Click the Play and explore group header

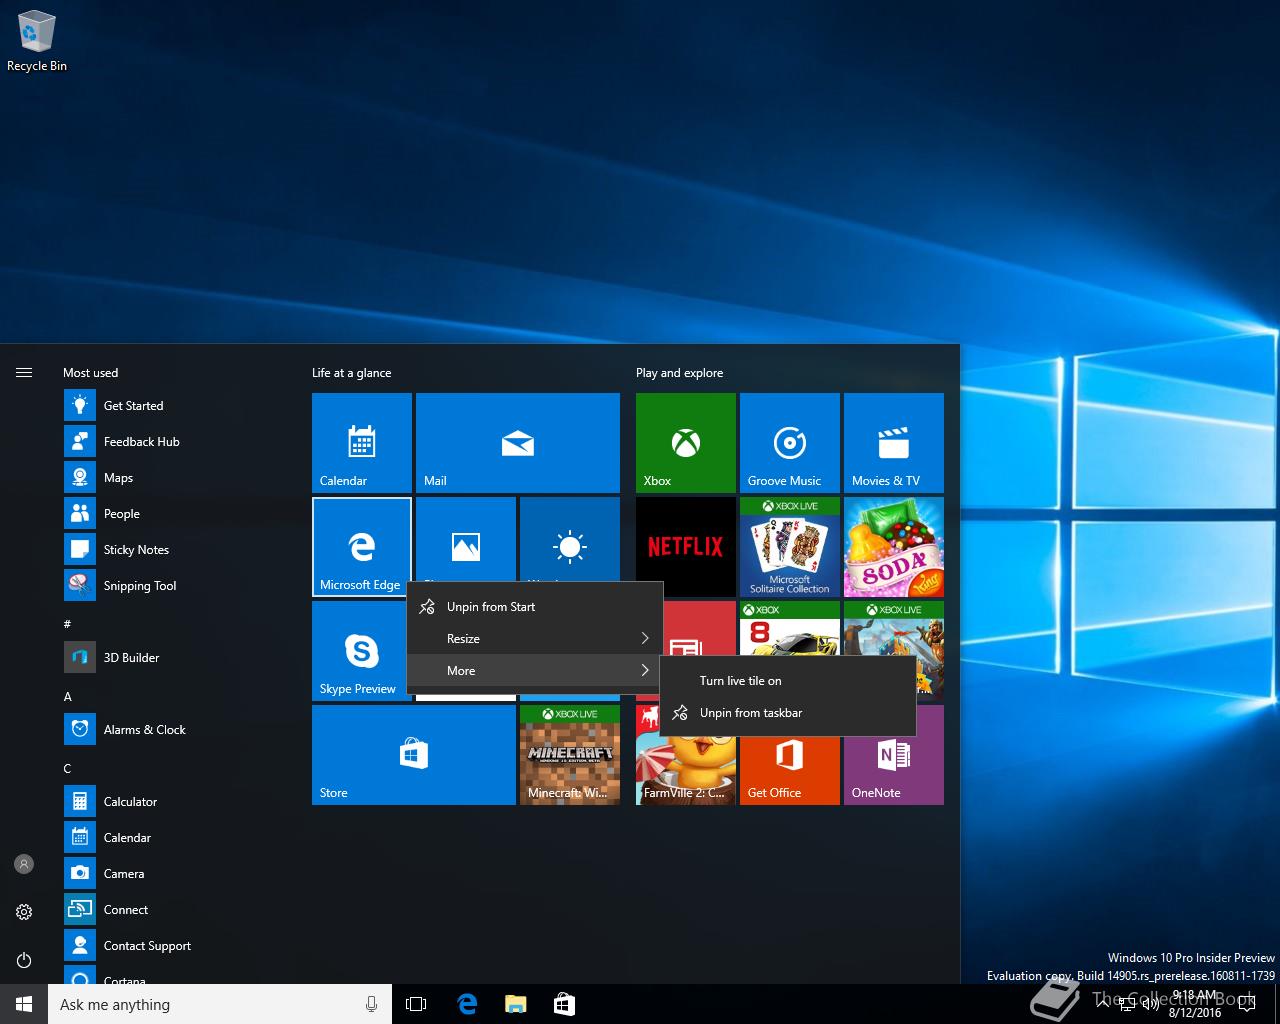tap(680, 373)
